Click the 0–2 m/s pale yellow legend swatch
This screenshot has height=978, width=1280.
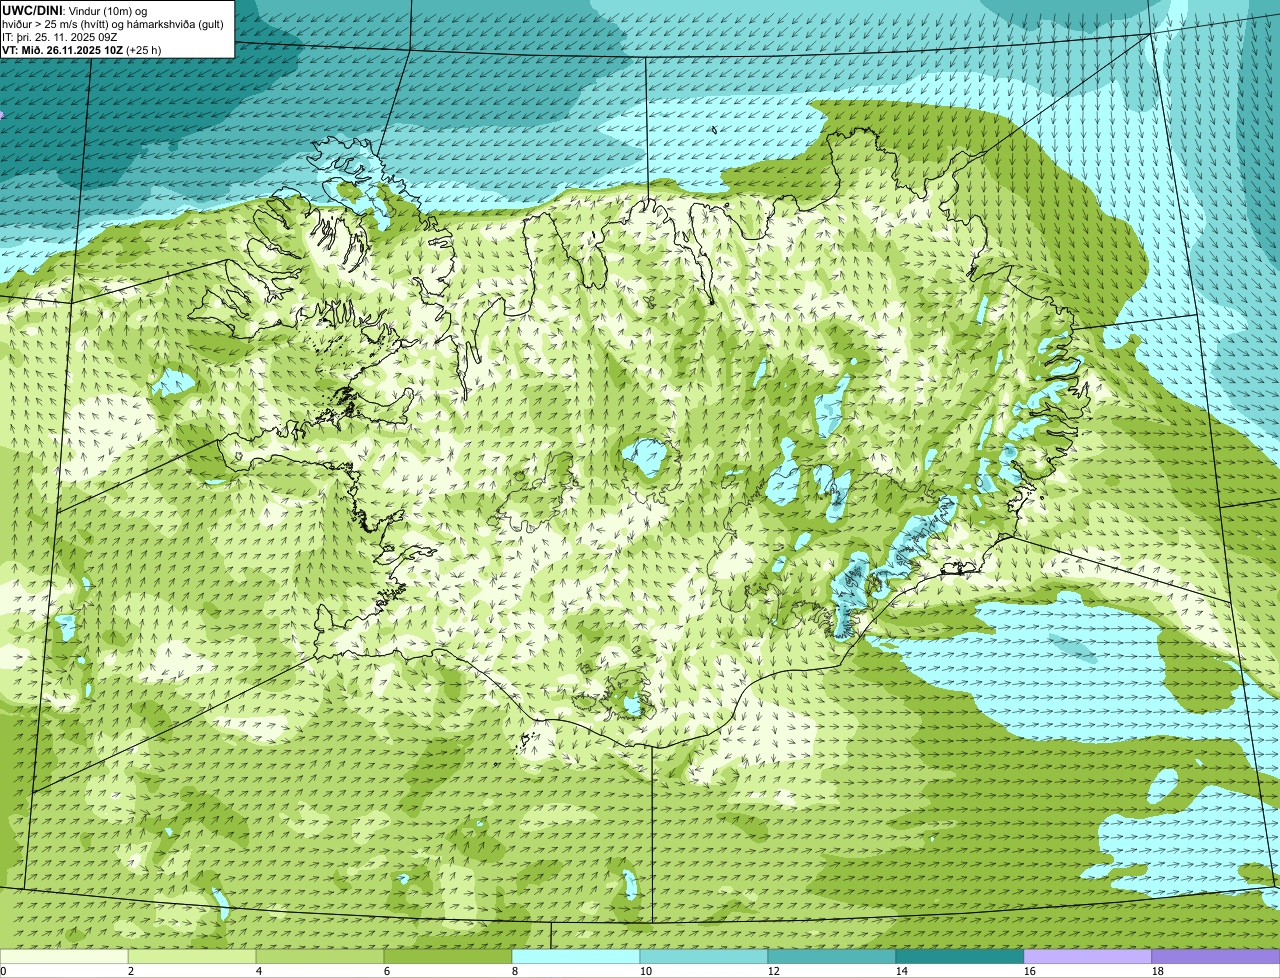click(64, 957)
